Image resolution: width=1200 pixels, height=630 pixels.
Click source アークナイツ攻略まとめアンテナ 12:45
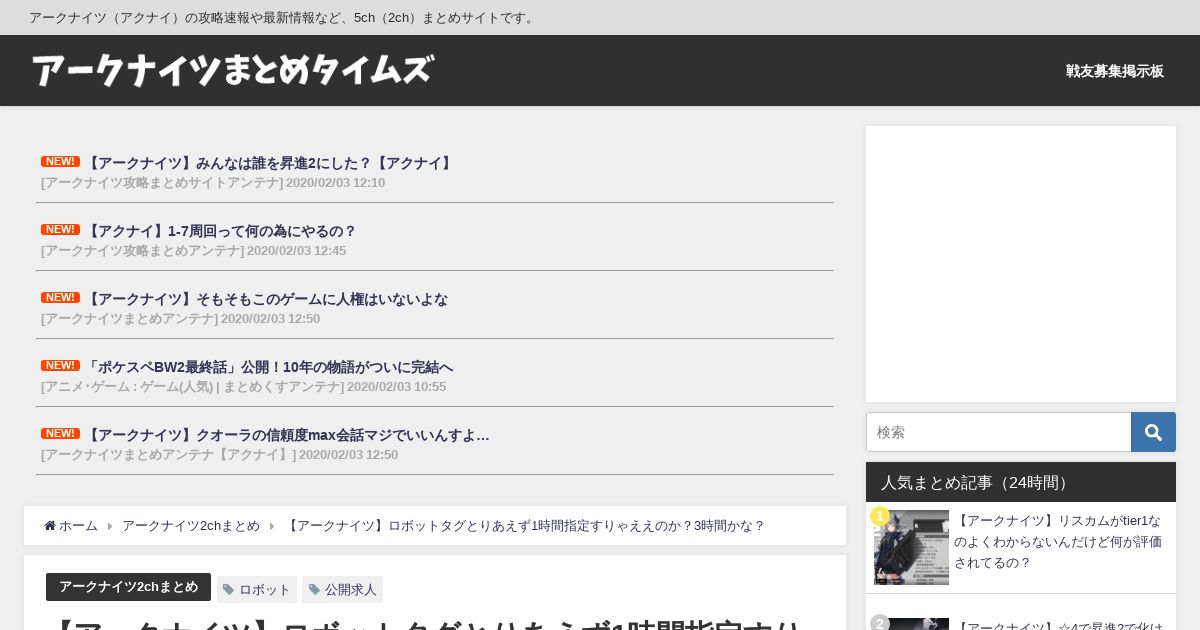[193, 251]
